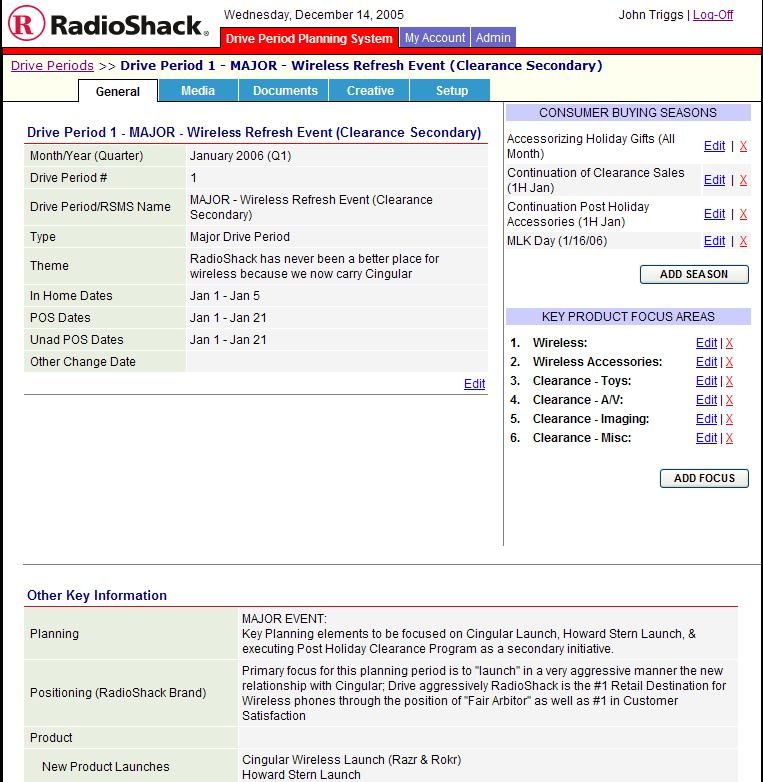763x782 pixels.
Task: Remove the Clearance - Misc focus area
Action: tap(729, 437)
